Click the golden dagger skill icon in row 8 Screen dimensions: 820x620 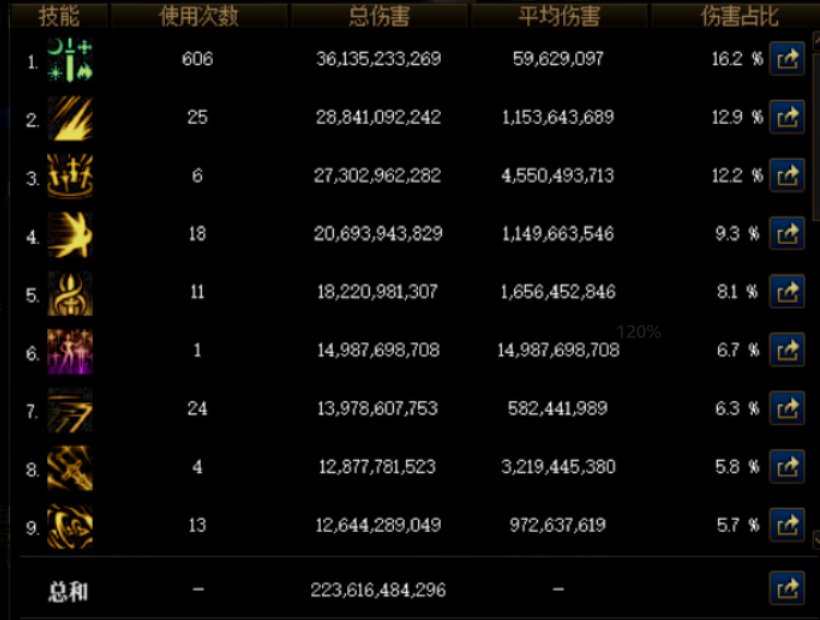pos(70,468)
